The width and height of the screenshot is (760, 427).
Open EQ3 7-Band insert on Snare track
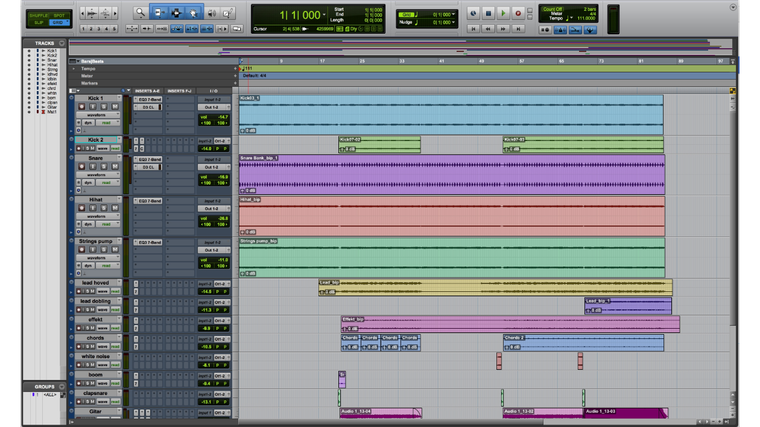pos(148,159)
